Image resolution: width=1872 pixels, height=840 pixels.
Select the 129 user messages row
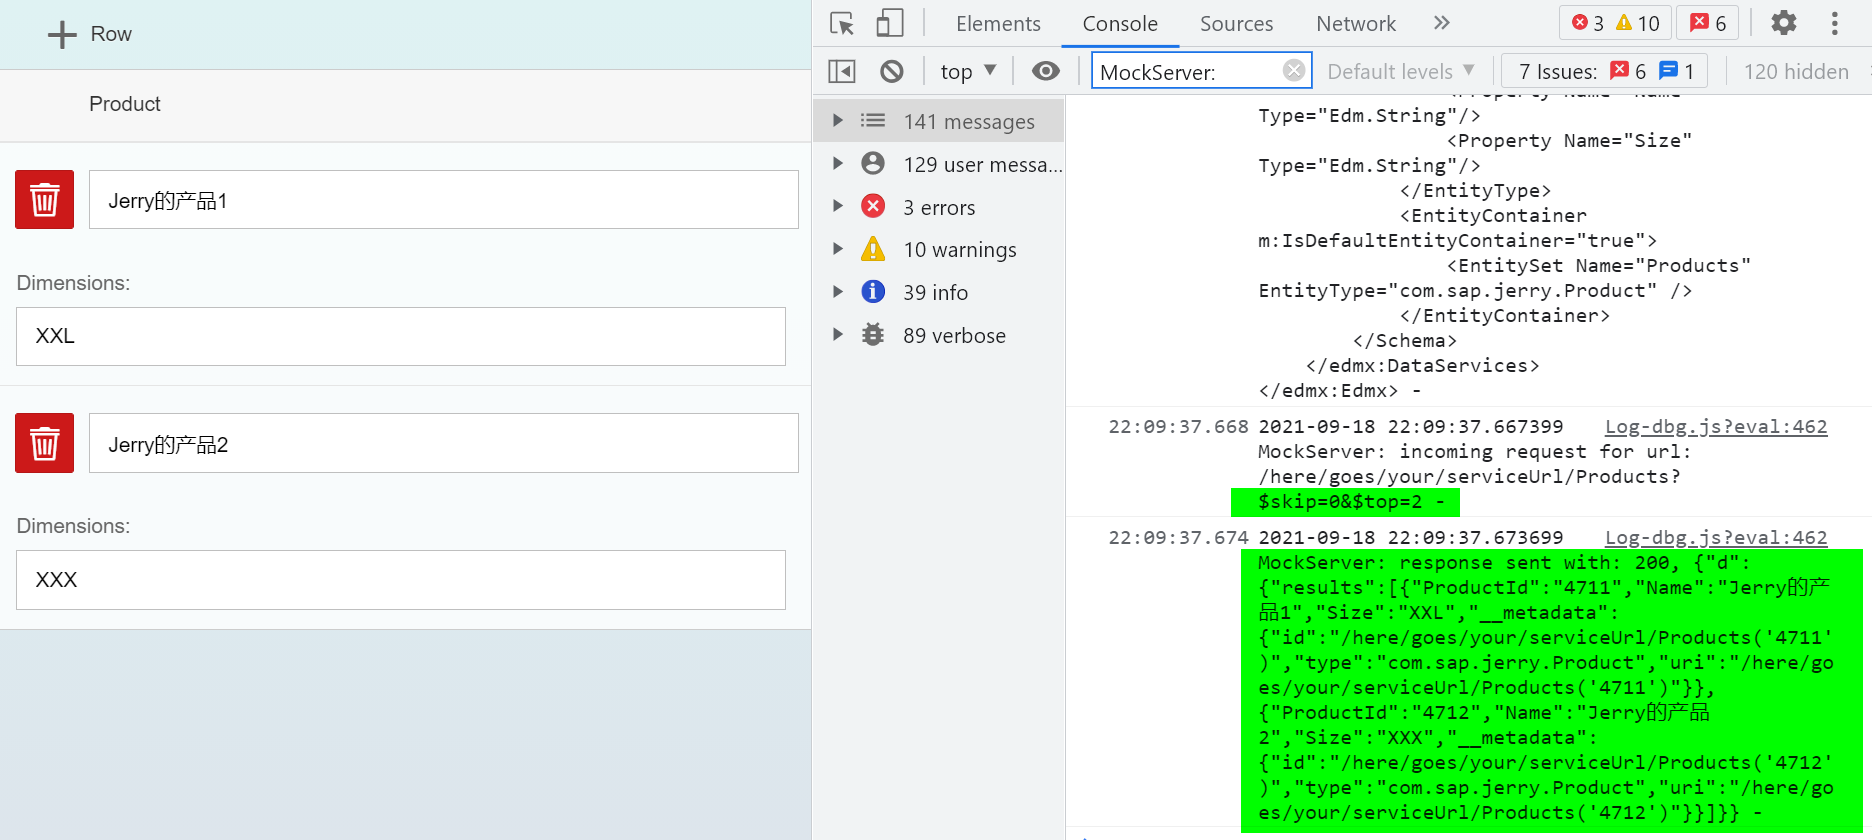(939, 164)
